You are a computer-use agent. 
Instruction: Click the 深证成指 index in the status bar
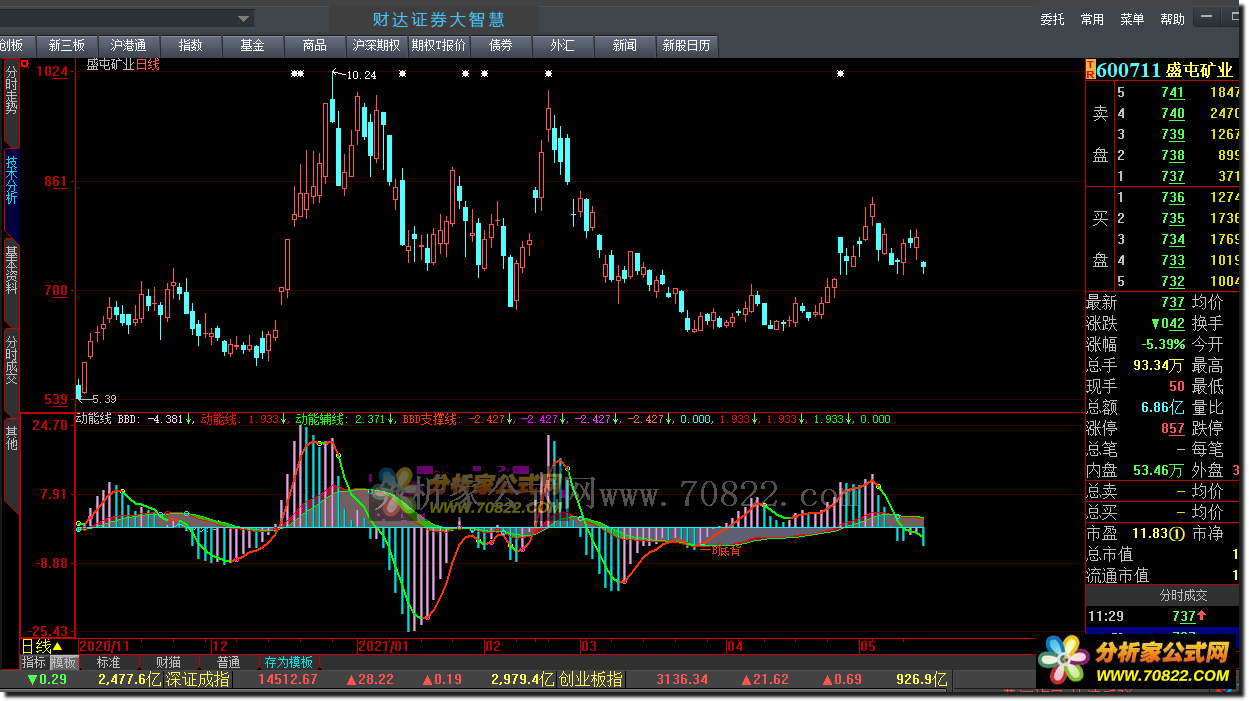[x=198, y=679]
